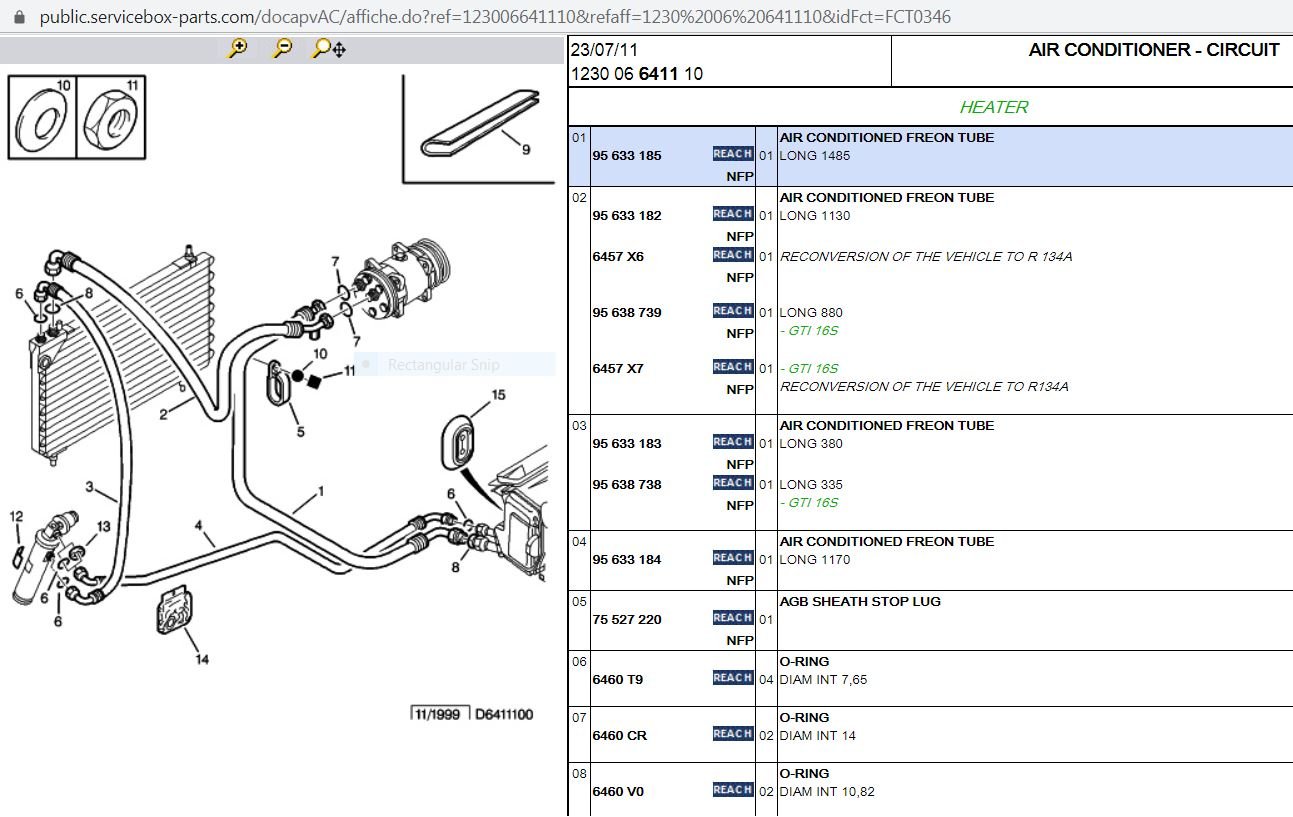The height and width of the screenshot is (817, 1293).
Task: Select the hex nut thumbnail labeled 11
Action: [x=109, y=116]
